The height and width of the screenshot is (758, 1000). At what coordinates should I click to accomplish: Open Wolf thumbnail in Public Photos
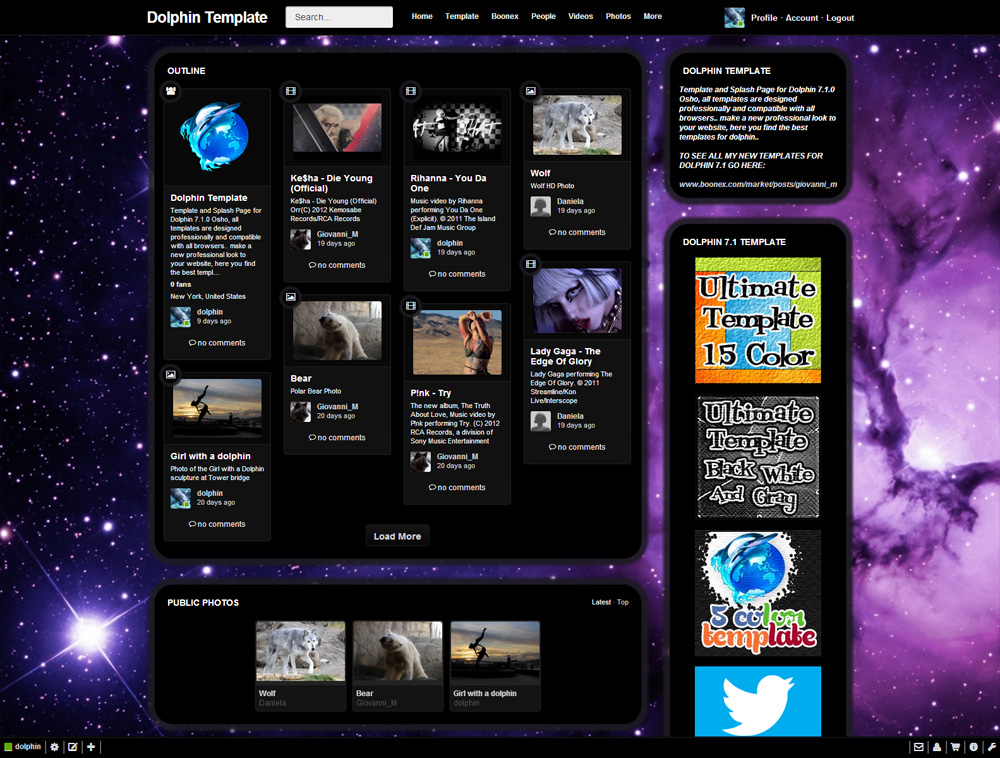click(300, 652)
